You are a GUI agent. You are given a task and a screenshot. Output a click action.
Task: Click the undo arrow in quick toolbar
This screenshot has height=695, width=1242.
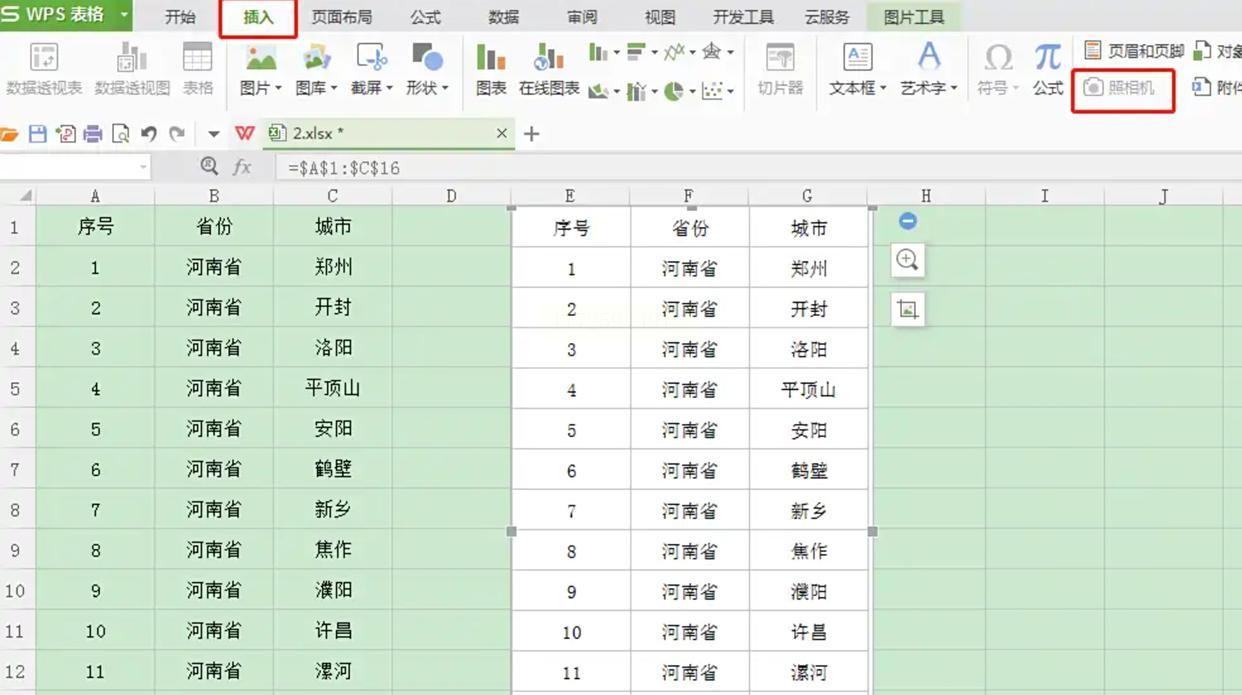pyautogui.click(x=149, y=134)
